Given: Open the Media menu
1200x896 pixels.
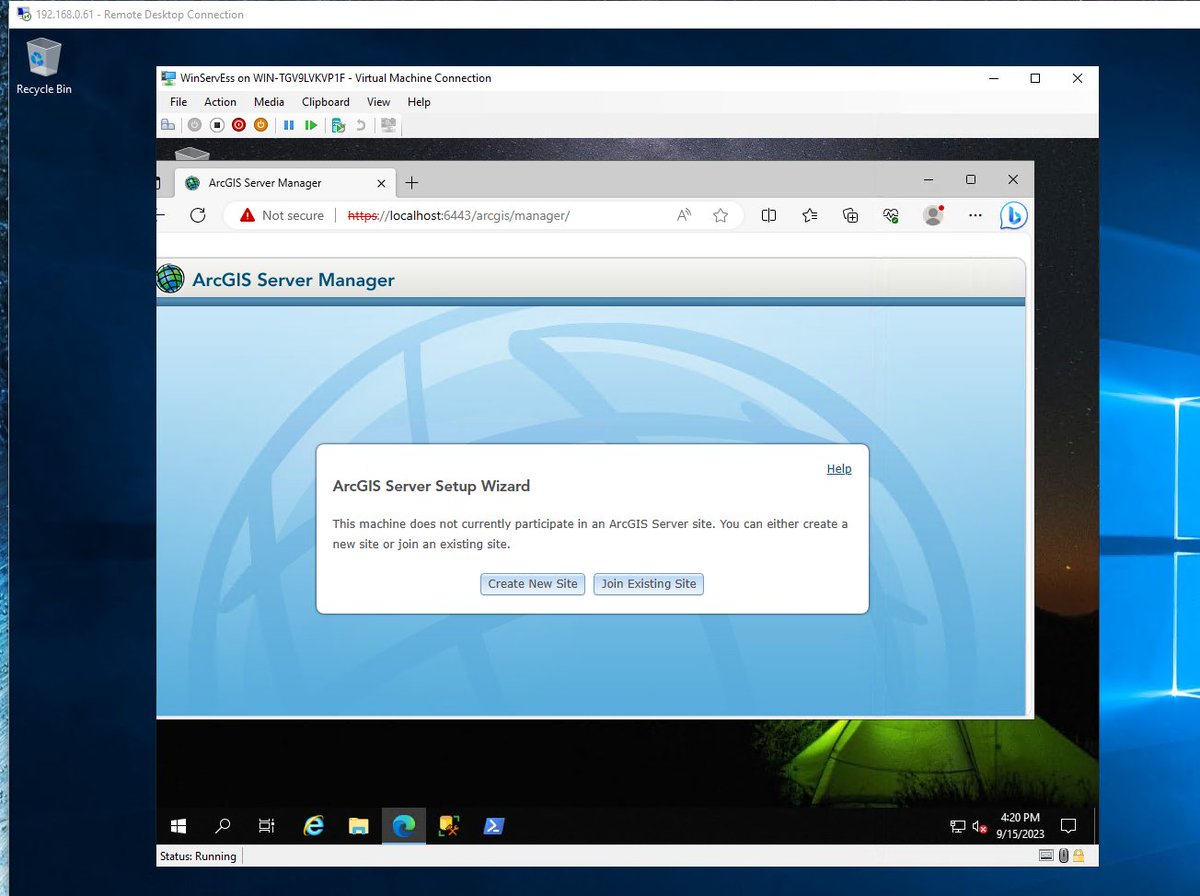Looking at the screenshot, I should 269,102.
